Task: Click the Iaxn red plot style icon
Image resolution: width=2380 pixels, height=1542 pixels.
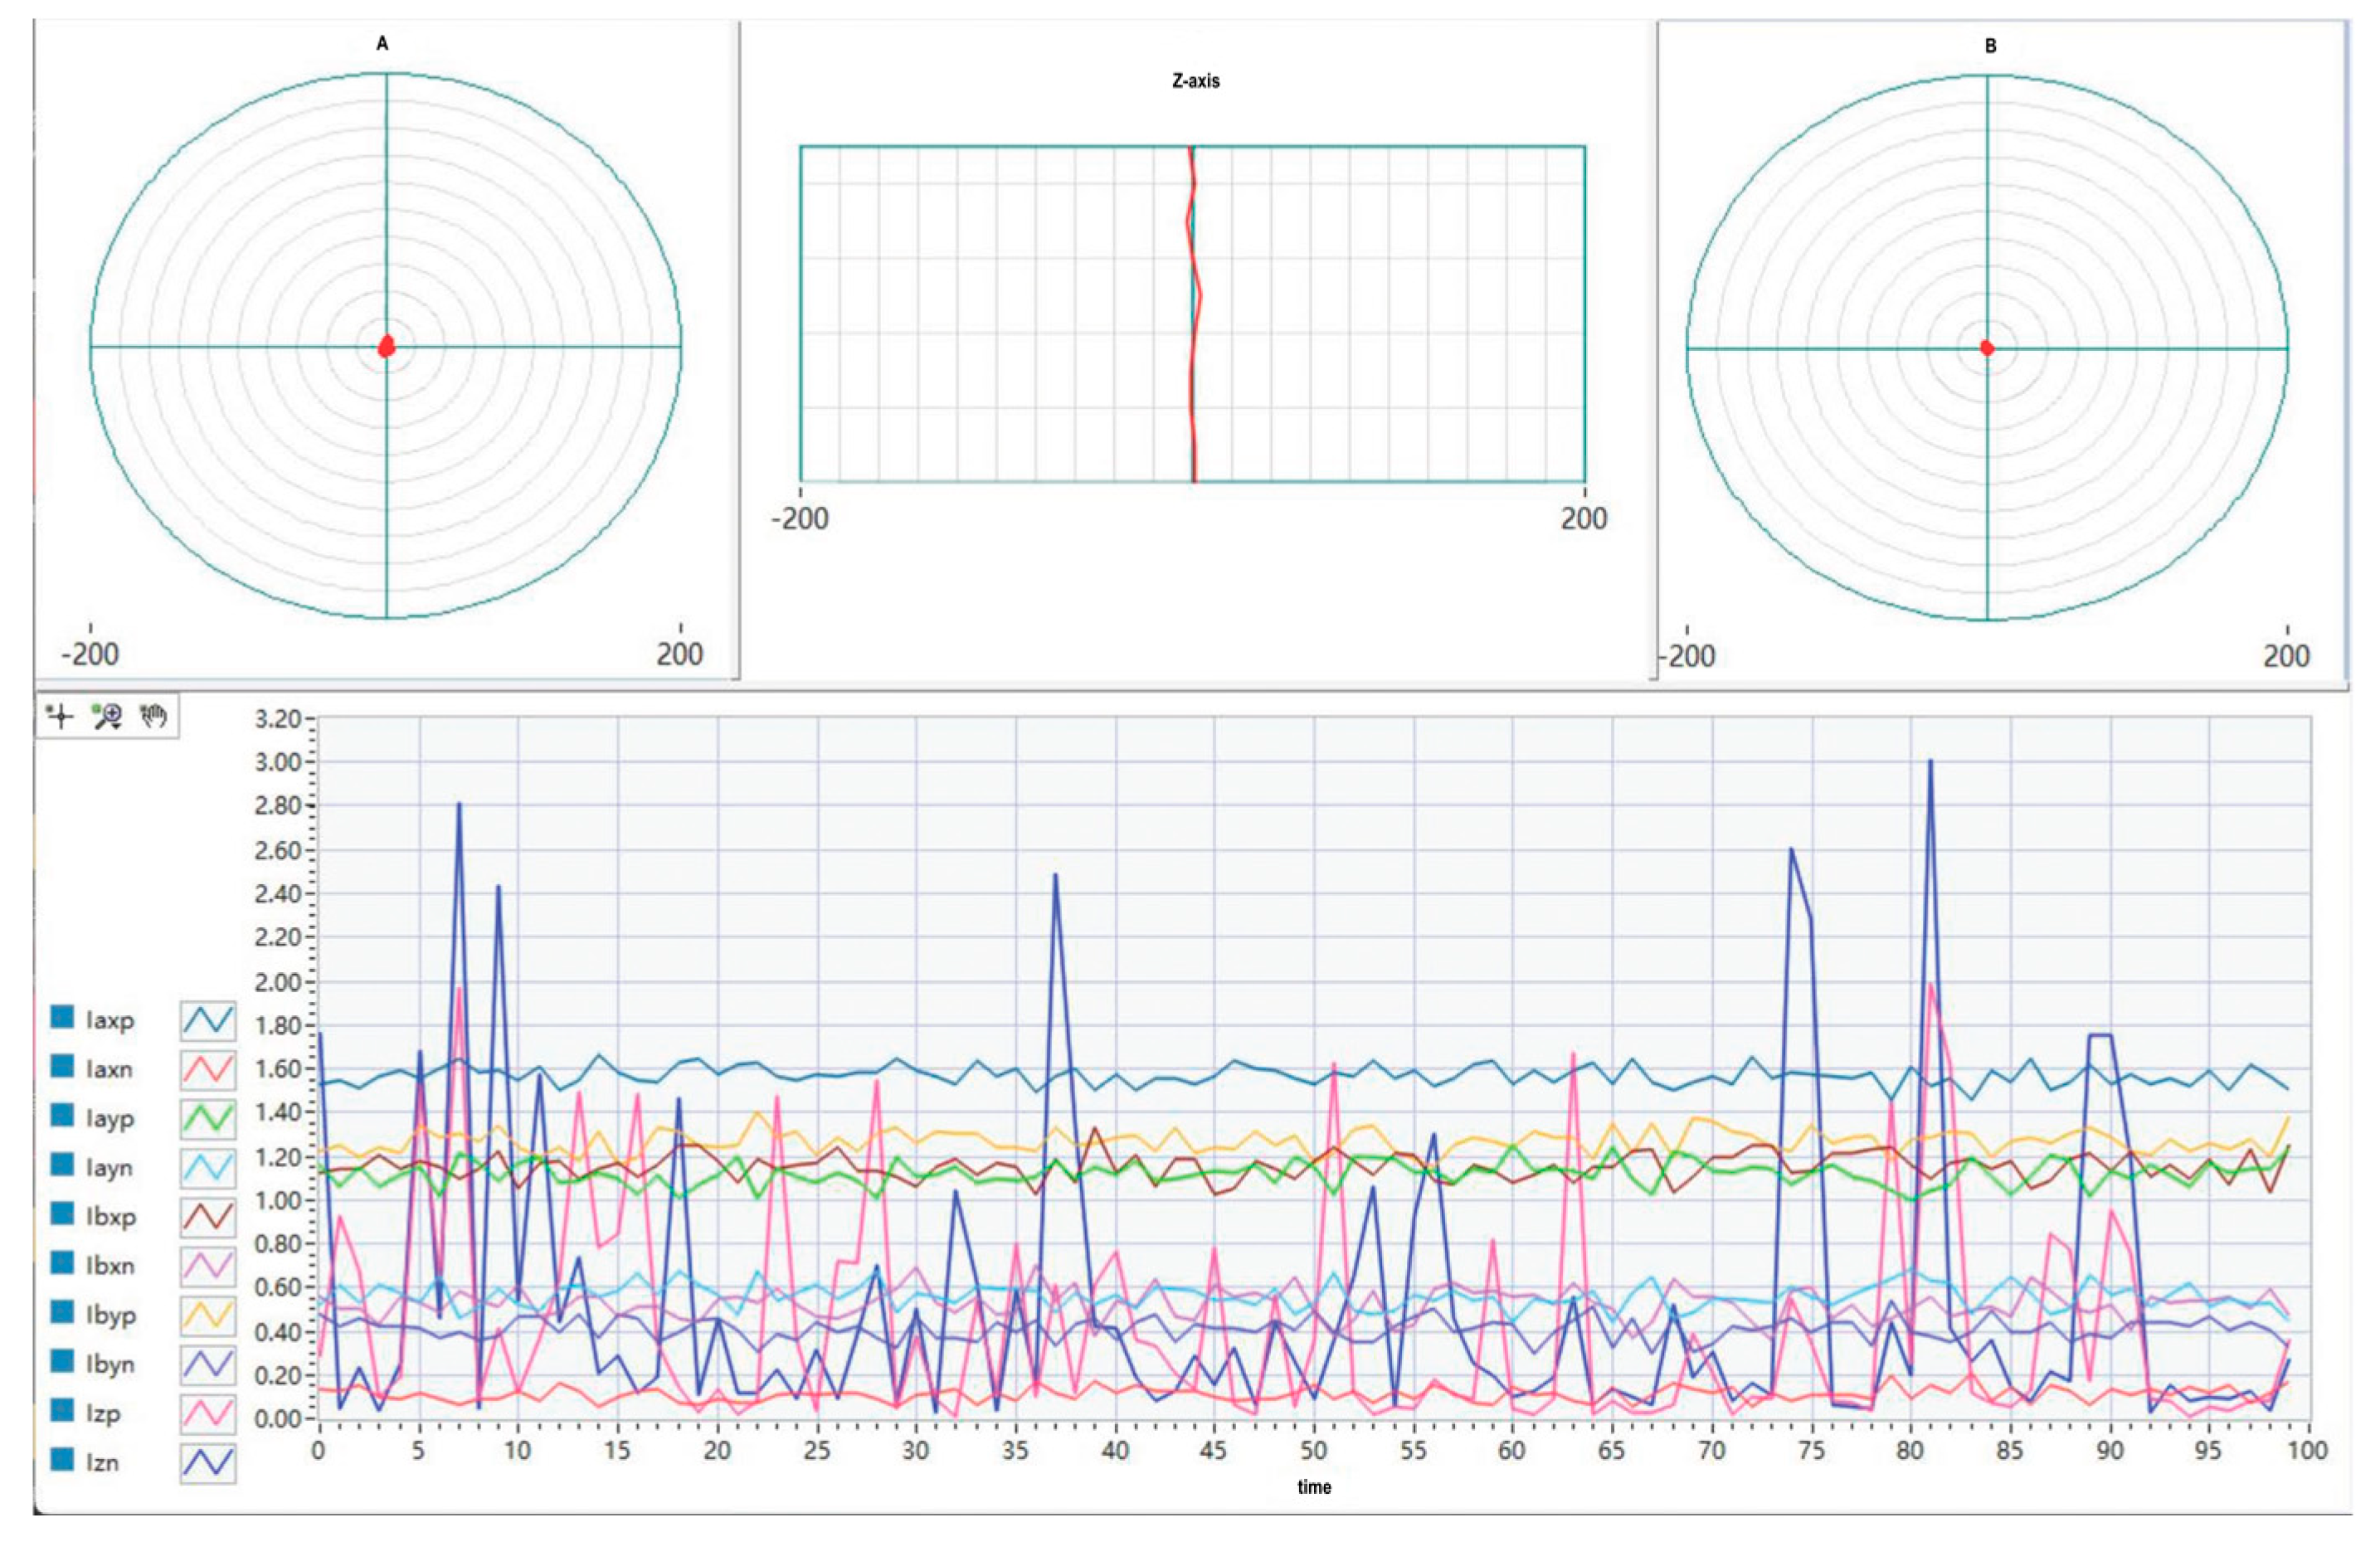Action: click(x=208, y=1070)
